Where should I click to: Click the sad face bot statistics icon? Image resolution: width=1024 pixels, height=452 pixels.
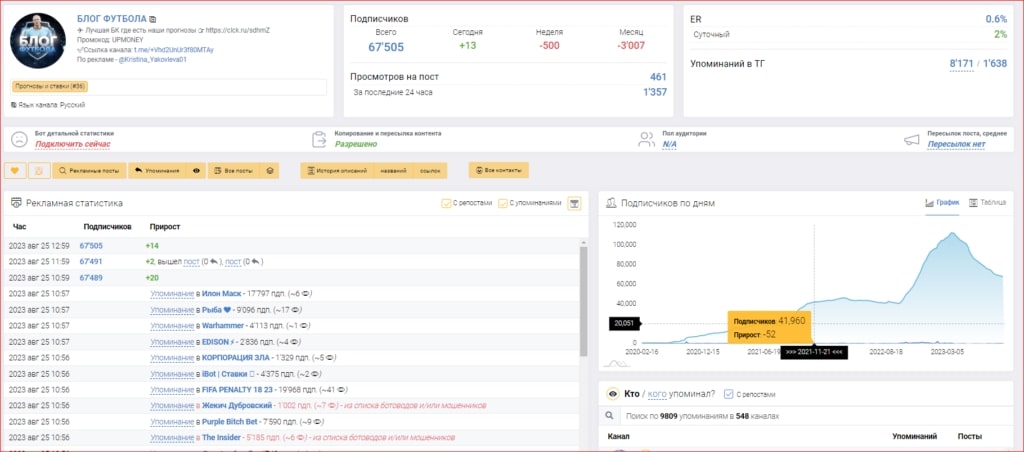[x=20, y=138]
